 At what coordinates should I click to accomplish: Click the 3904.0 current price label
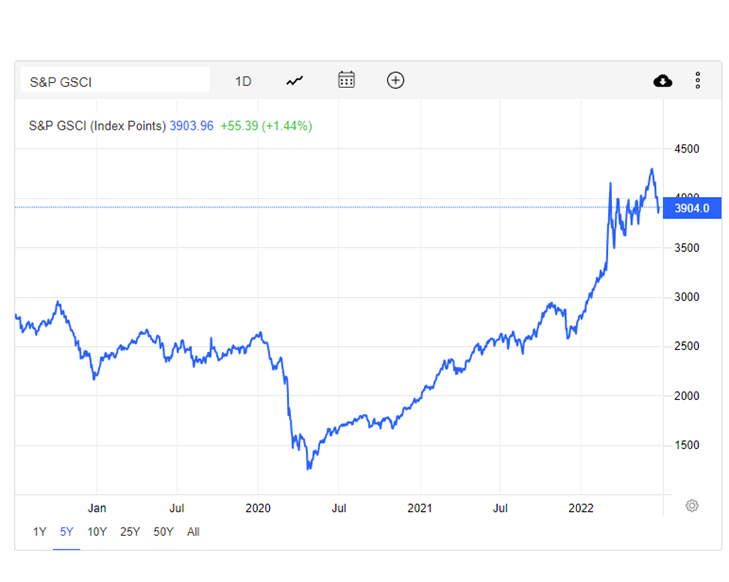coord(692,208)
